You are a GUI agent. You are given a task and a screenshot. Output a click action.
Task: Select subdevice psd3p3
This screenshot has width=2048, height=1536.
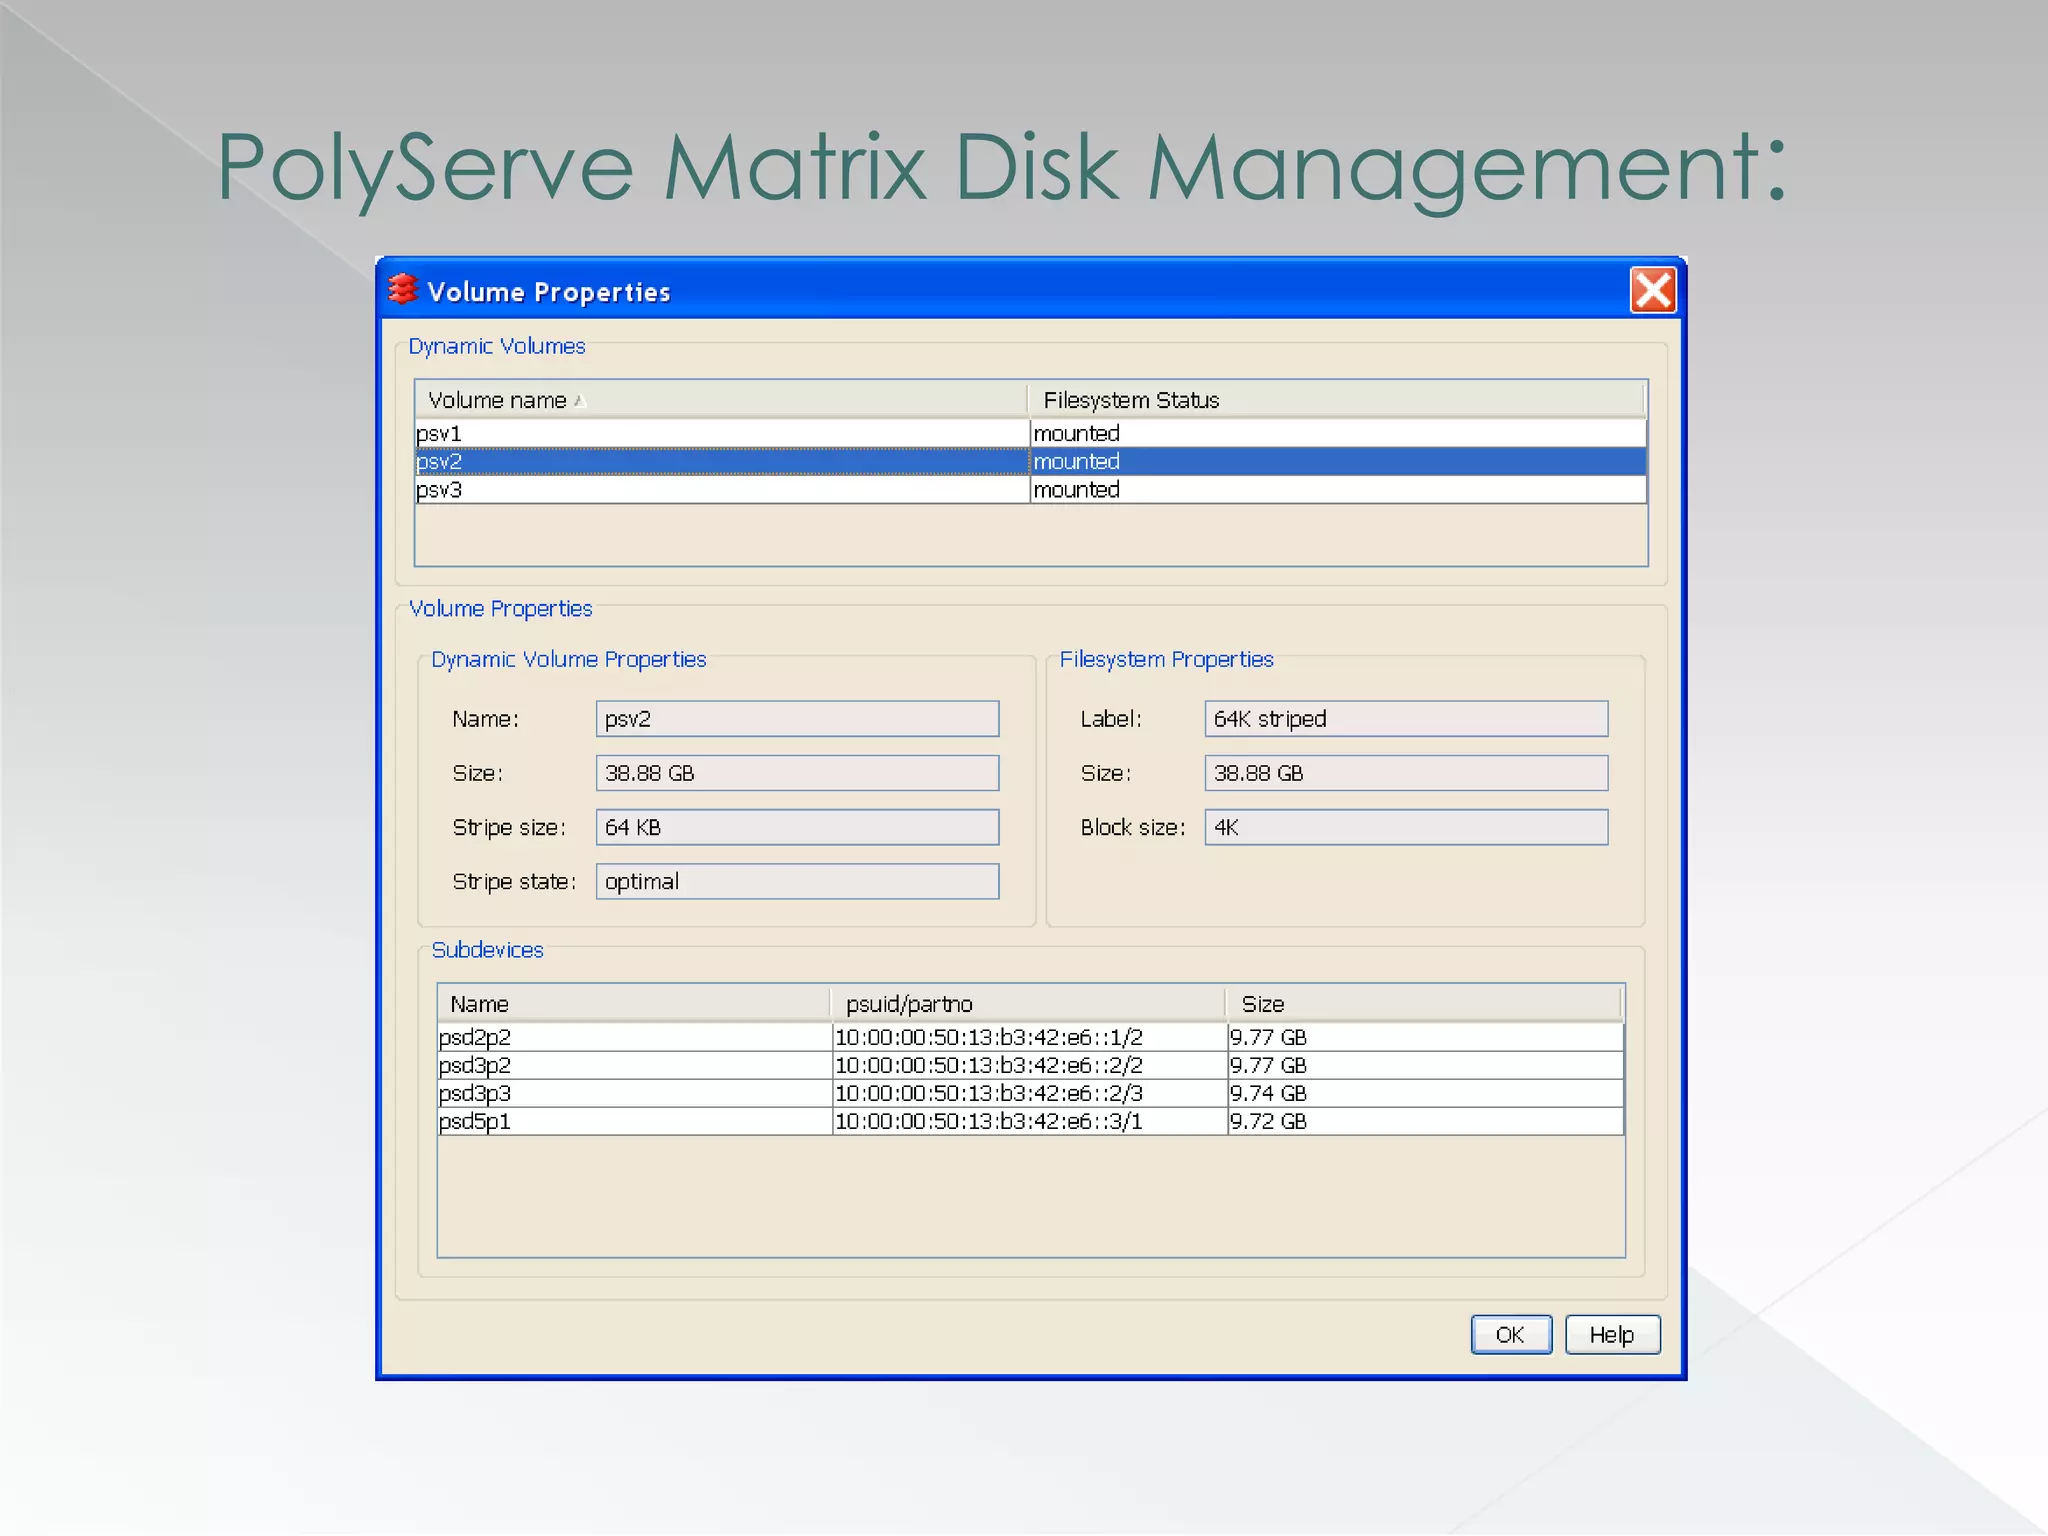[635, 1093]
